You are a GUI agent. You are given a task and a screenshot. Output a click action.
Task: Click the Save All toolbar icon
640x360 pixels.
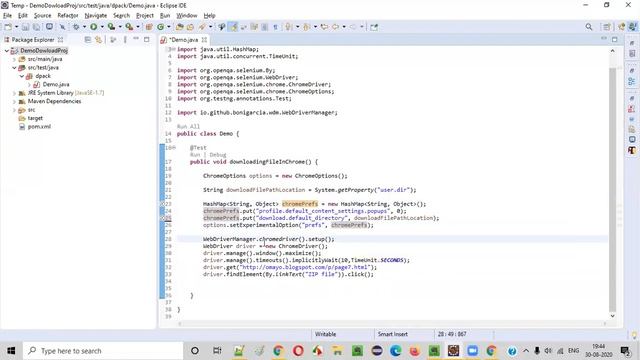click(x=36, y=27)
